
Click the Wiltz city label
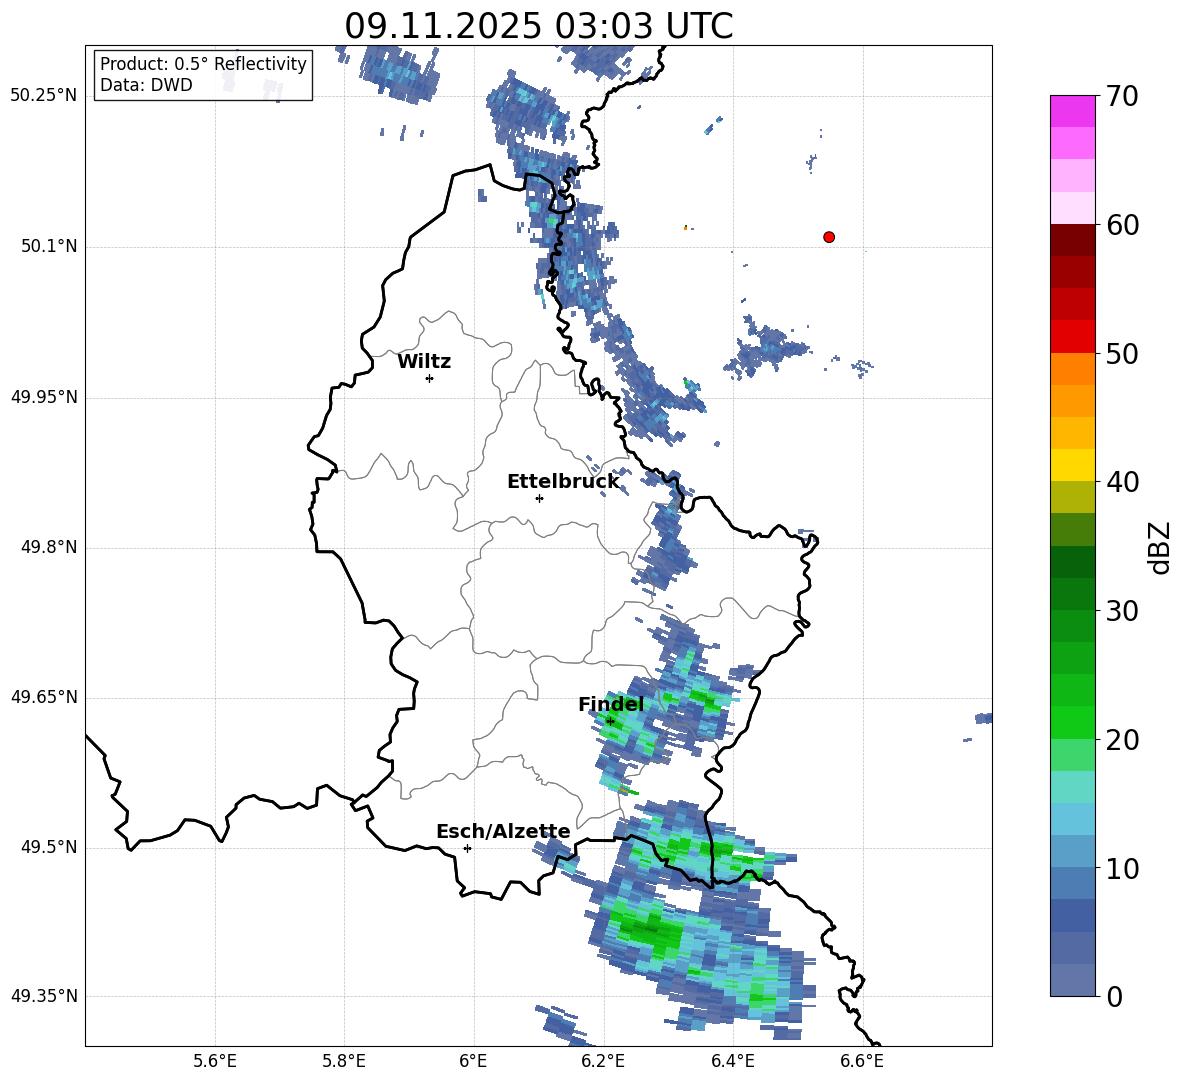point(424,362)
